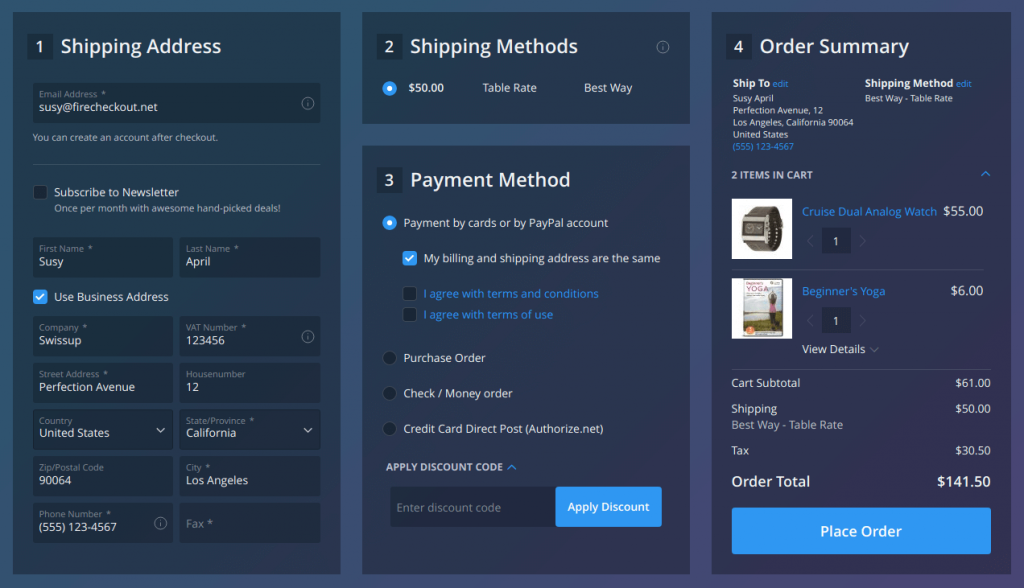The height and width of the screenshot is (588, 1024).
Task: Edit the Ship To address
Action: [x=779, y=83]
